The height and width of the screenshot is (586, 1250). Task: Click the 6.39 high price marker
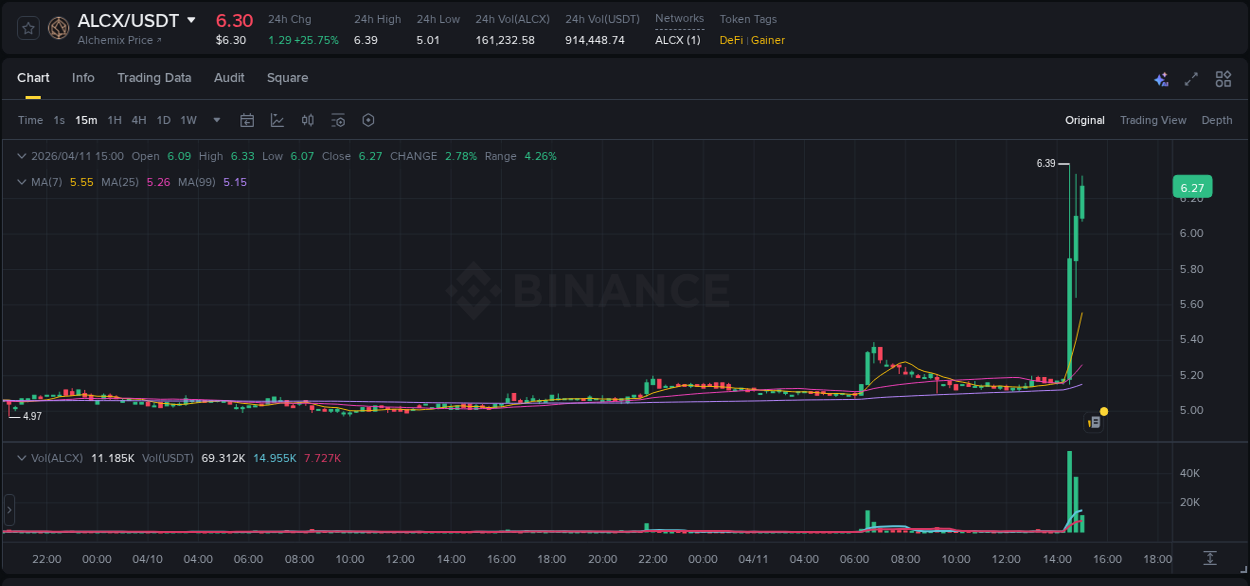click(1046, 163)
